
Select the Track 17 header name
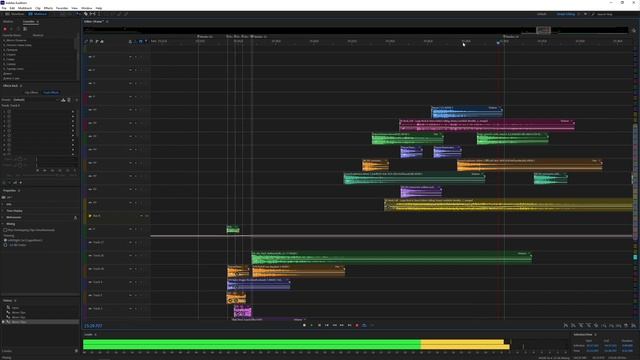click(x=98, y=242)
